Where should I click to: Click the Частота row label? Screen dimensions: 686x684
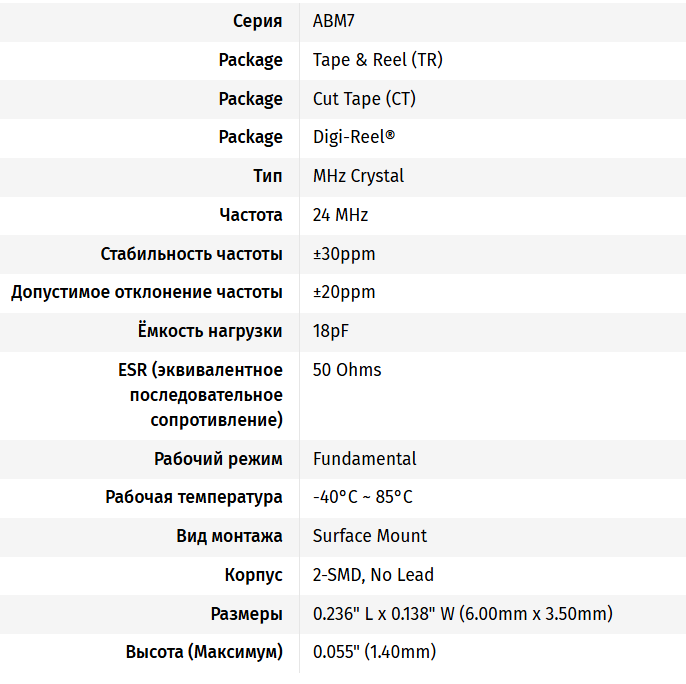[x=251, y=215]
